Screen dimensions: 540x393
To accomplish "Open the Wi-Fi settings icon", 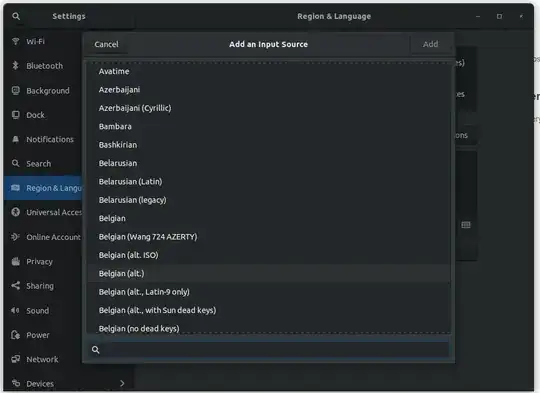I will point(15,41).
